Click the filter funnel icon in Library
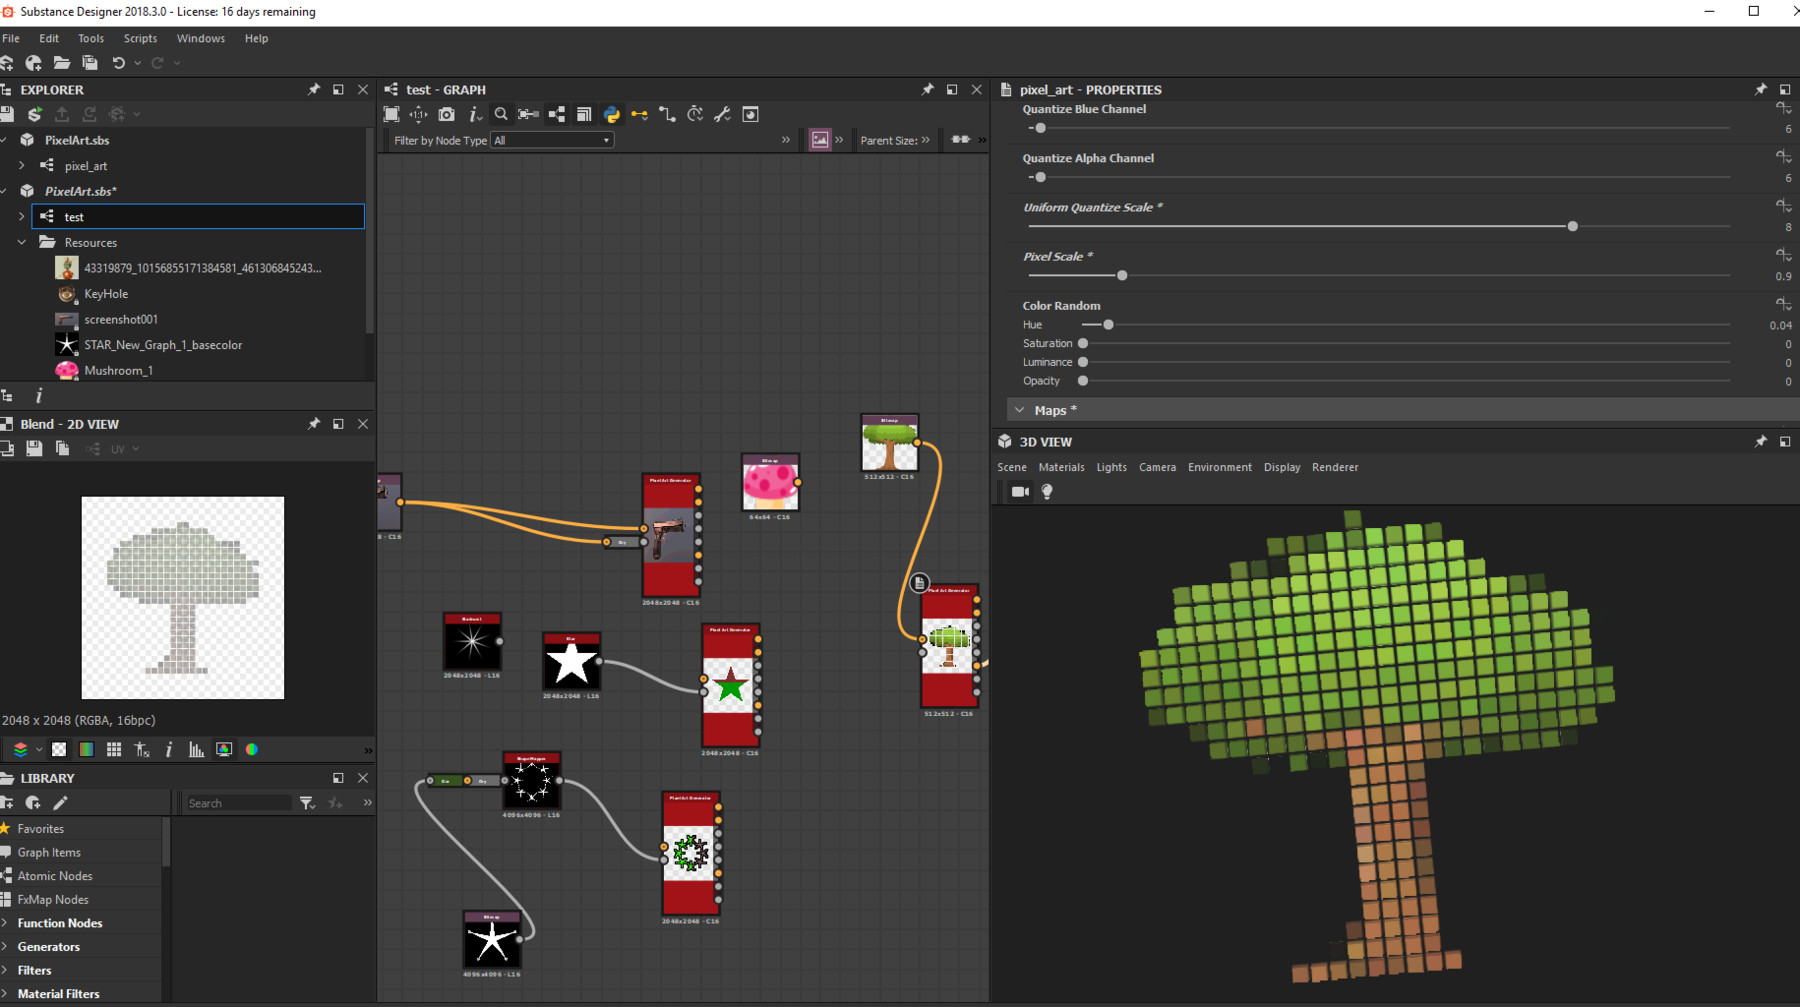Image resolution: width=1800 pixels, height=1007 pixels. coord(307,803)
